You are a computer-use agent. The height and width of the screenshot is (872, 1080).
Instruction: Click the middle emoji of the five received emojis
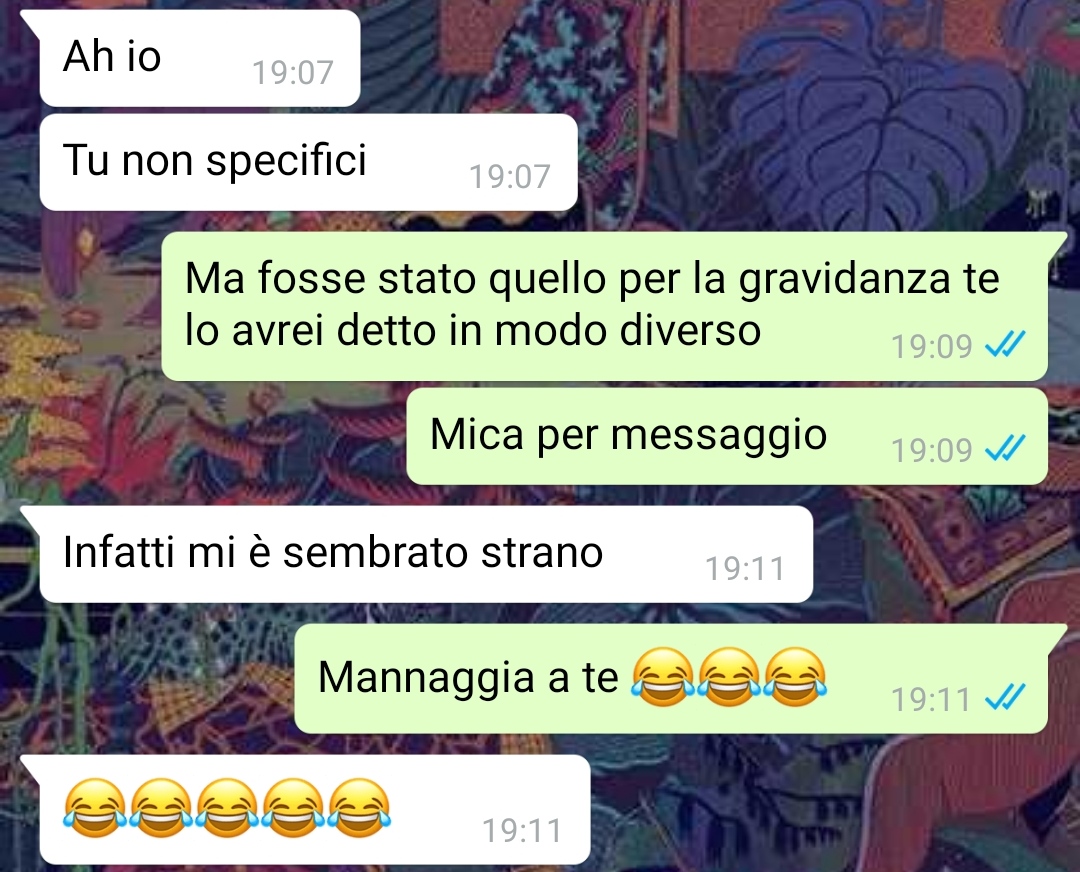coord(227,808)
